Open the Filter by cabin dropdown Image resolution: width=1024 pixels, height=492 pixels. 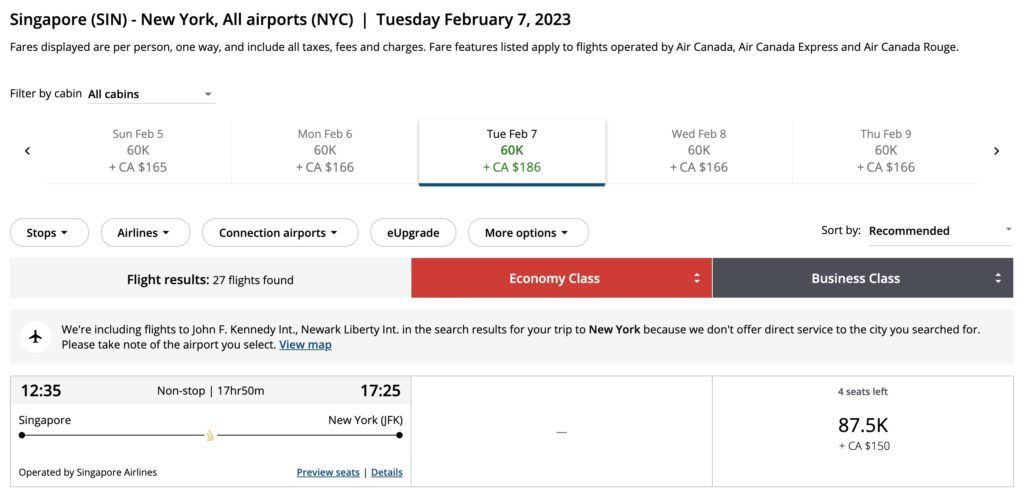[150, 94]
